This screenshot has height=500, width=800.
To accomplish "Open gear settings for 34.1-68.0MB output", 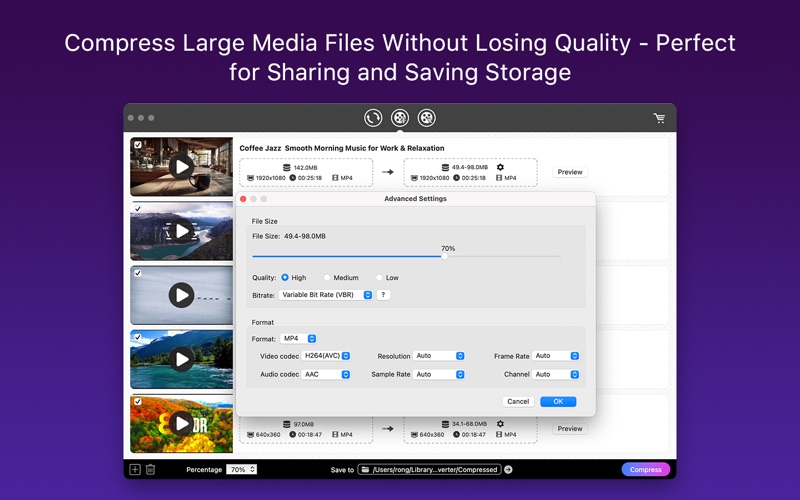I will tap(500, 424).
